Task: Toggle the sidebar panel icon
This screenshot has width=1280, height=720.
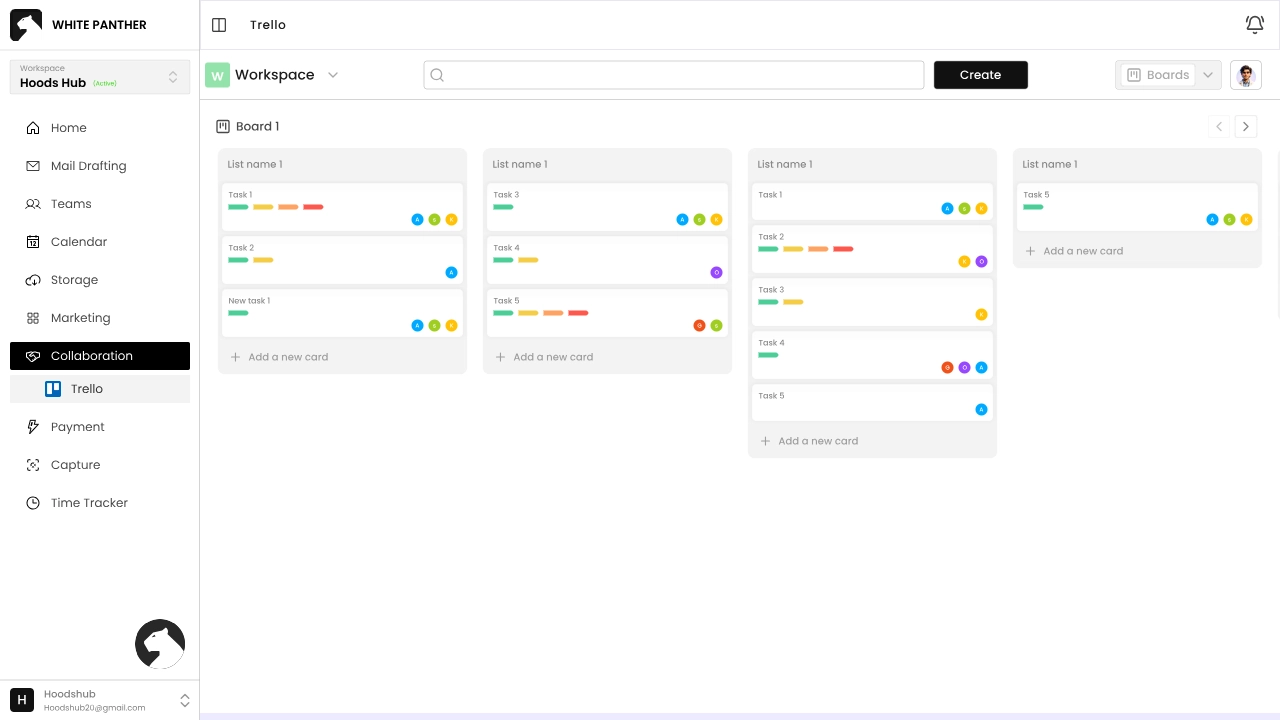Action: tap(220, 25)
